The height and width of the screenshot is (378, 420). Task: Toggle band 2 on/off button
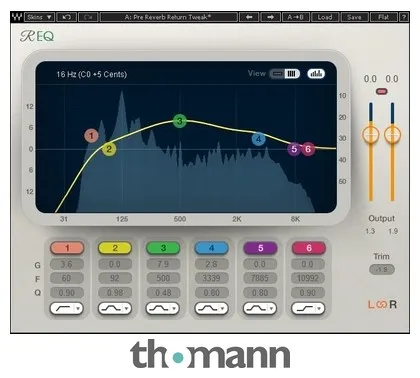(x=115, y=248)
